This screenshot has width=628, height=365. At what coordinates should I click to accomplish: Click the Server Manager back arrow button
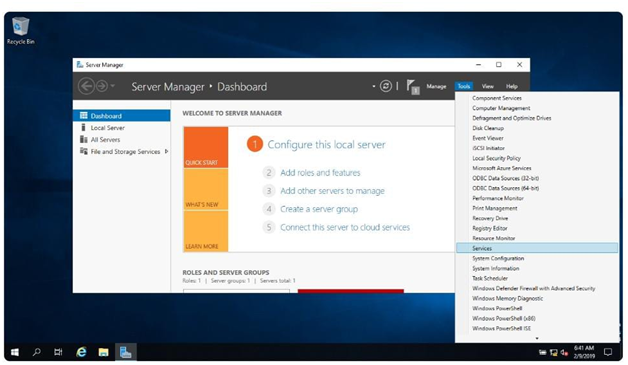pos(86,86)
